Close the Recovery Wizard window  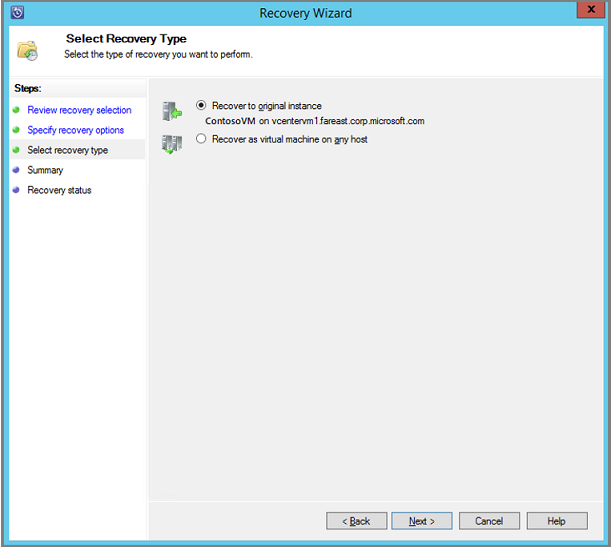591,10
